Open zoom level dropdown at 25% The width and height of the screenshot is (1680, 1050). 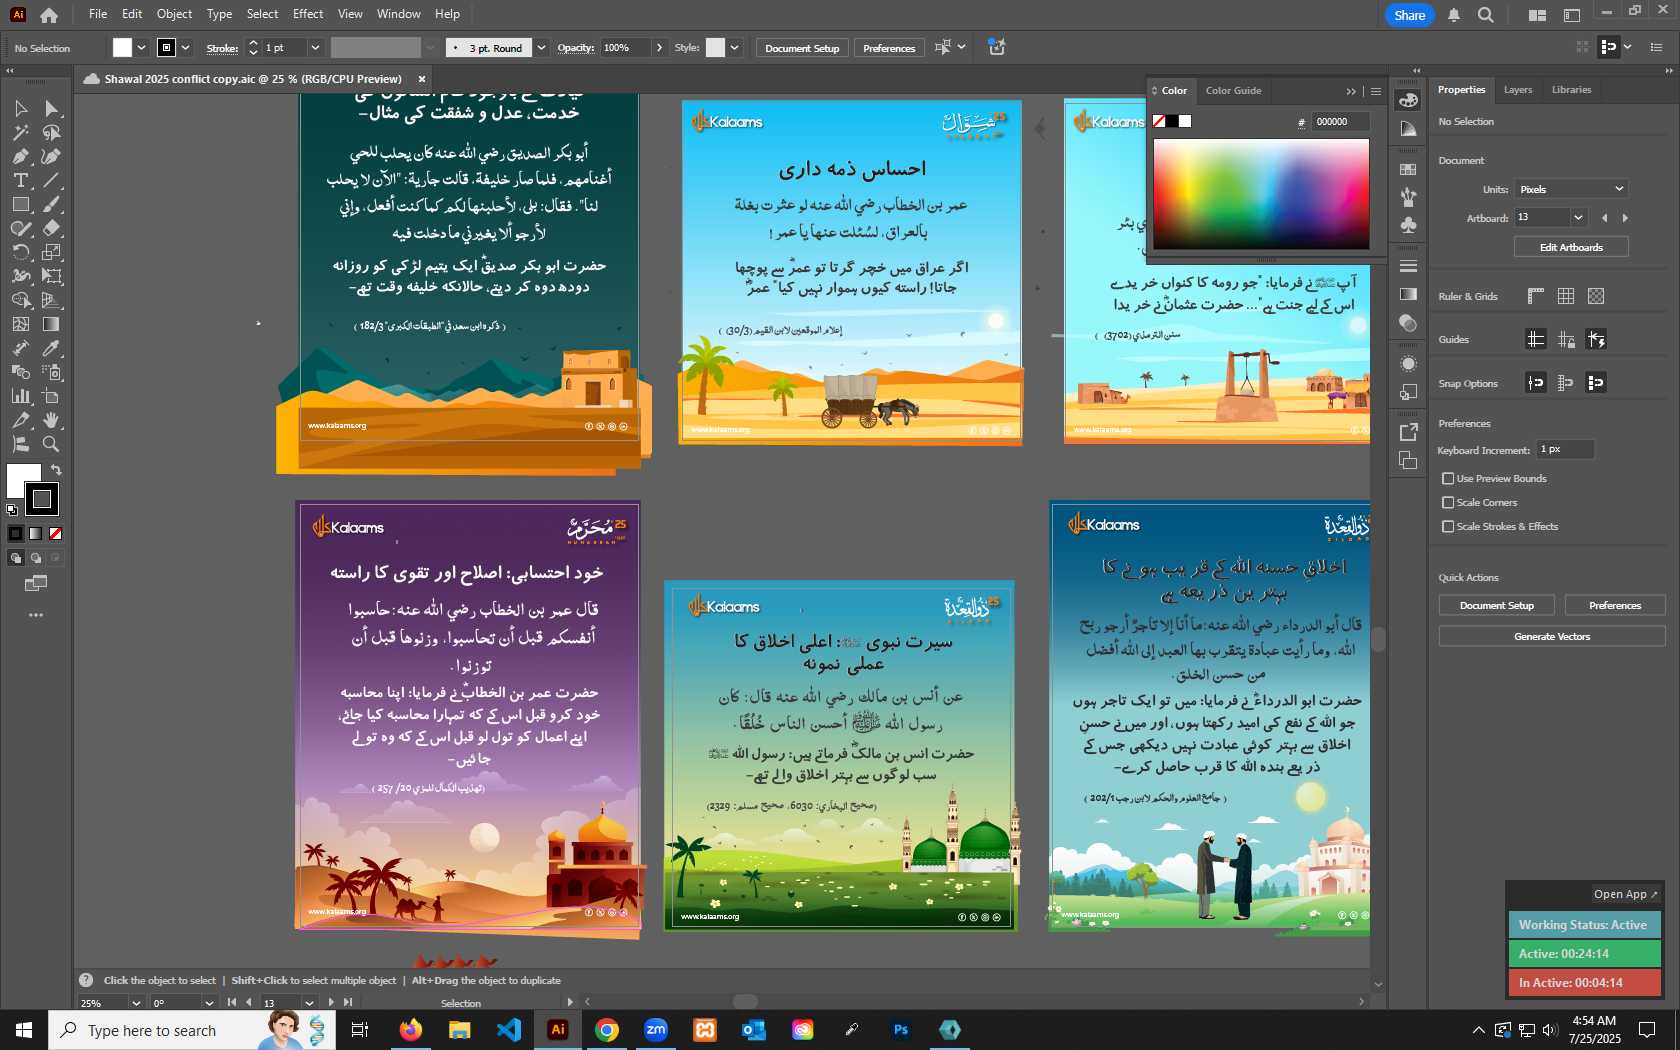pyautogui.click(x=136, y=1003)
